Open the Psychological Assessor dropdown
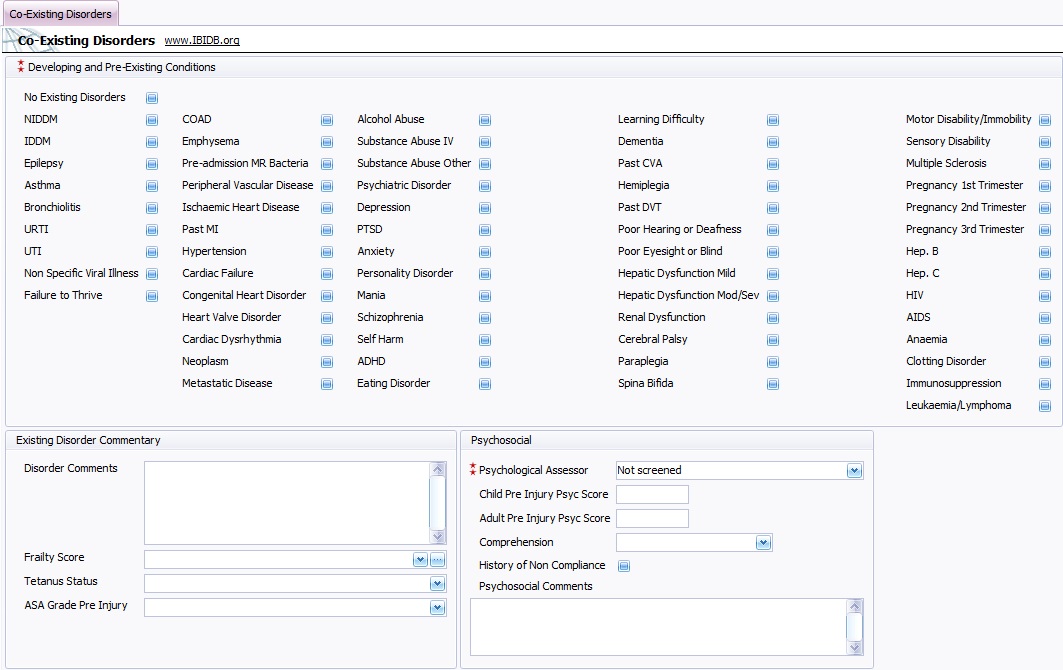1063x670 pixels. coord(854,470)
